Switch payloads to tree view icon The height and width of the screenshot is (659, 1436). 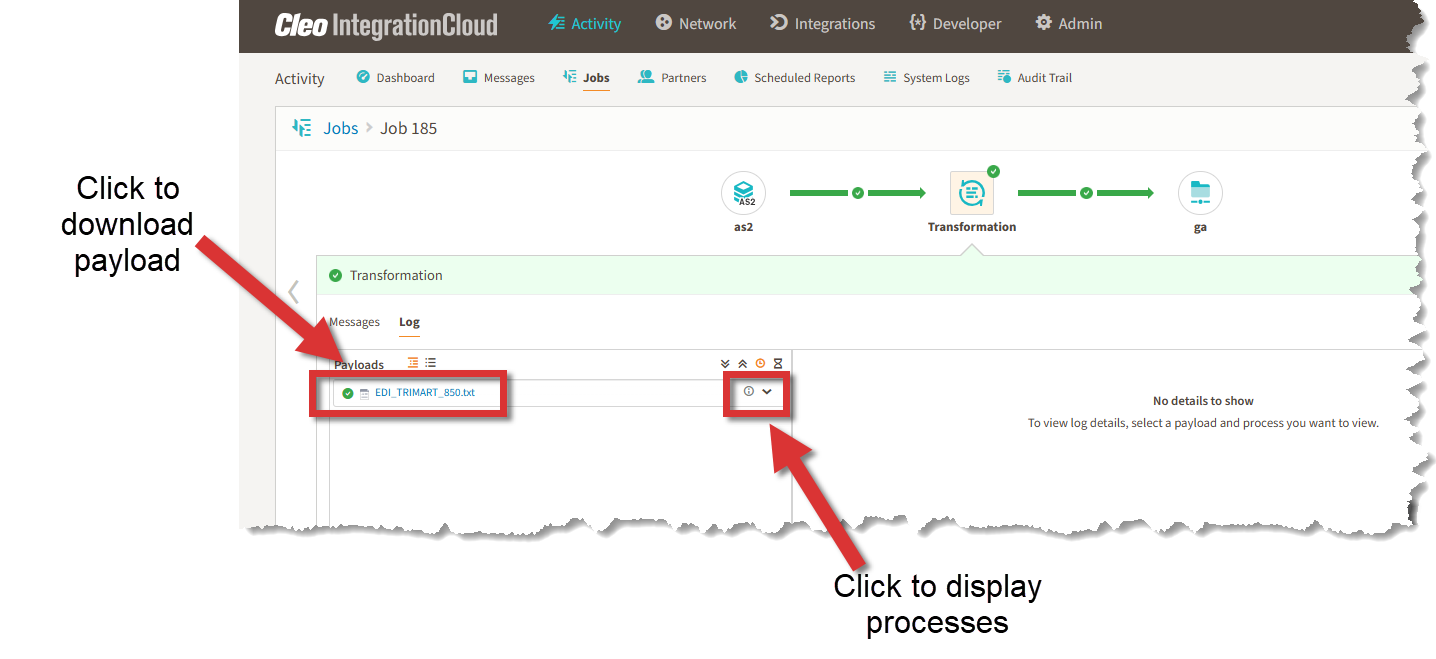pos(413,363)
